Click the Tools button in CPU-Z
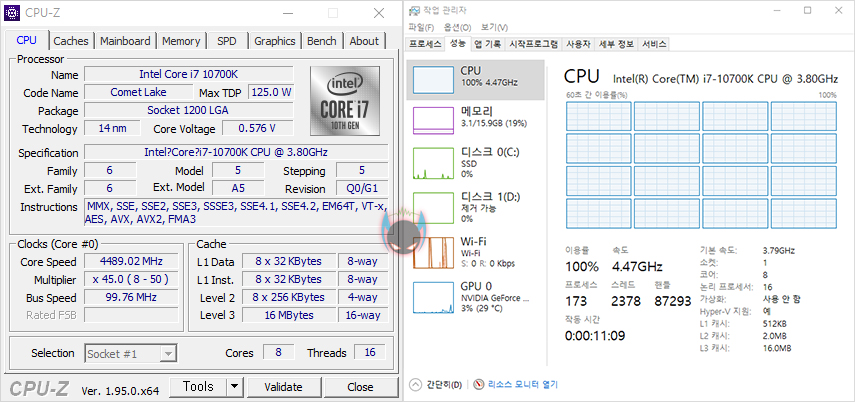 [198, 387]
